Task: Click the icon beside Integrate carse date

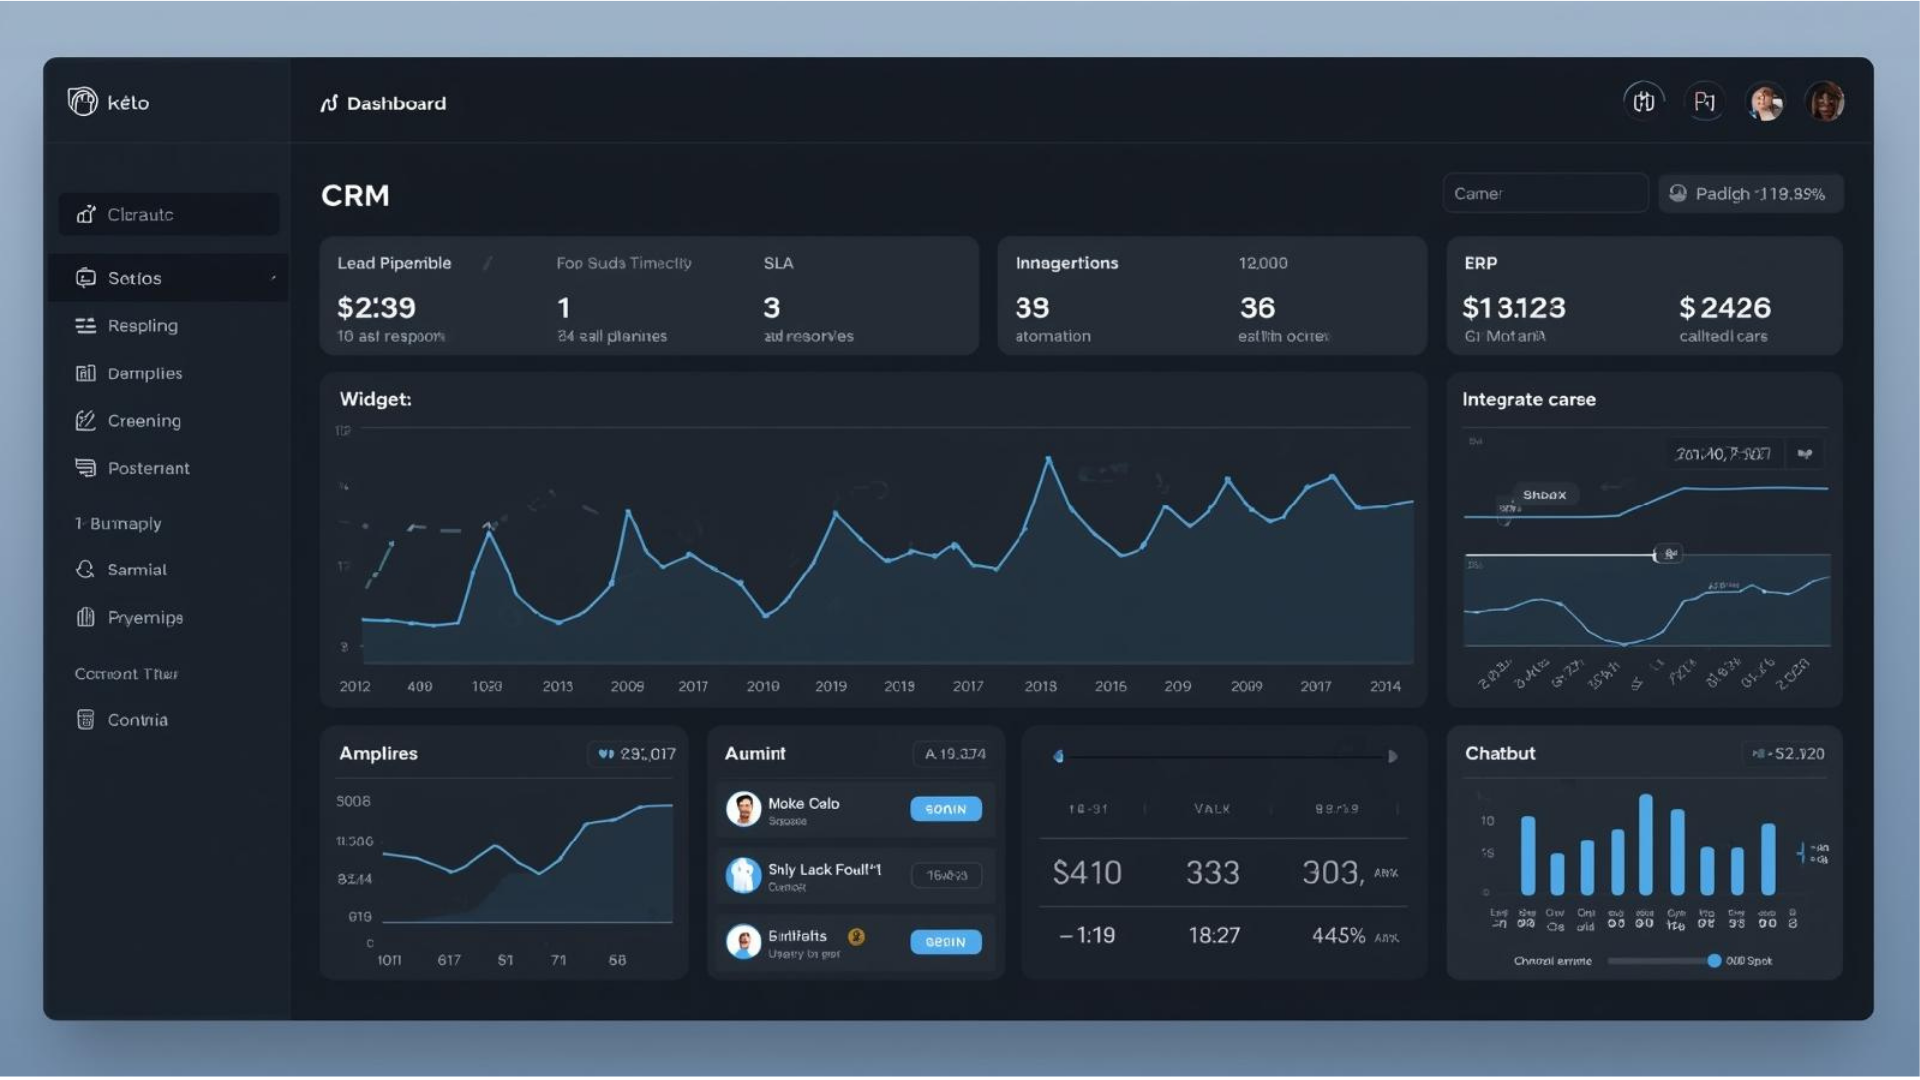Action: 1805,454
